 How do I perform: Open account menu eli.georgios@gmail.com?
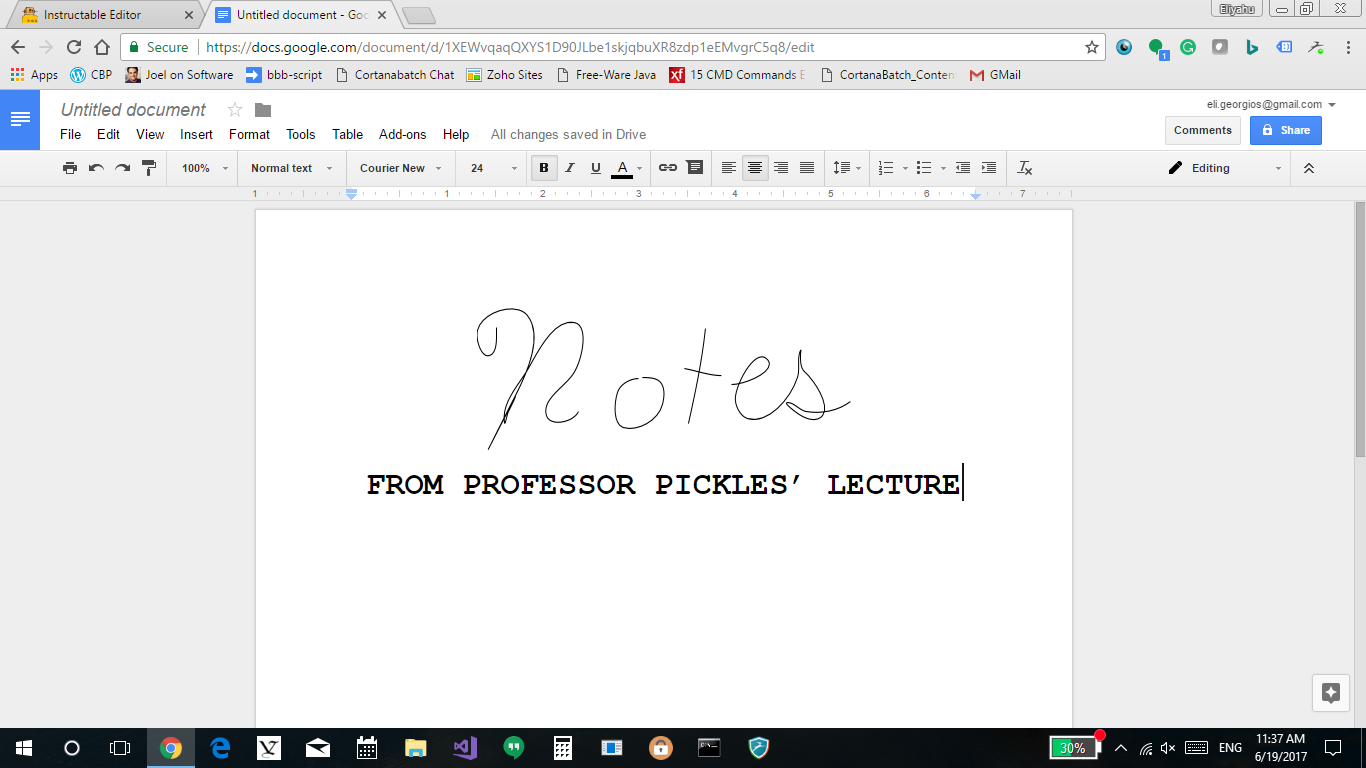(x=1271, y=104)
